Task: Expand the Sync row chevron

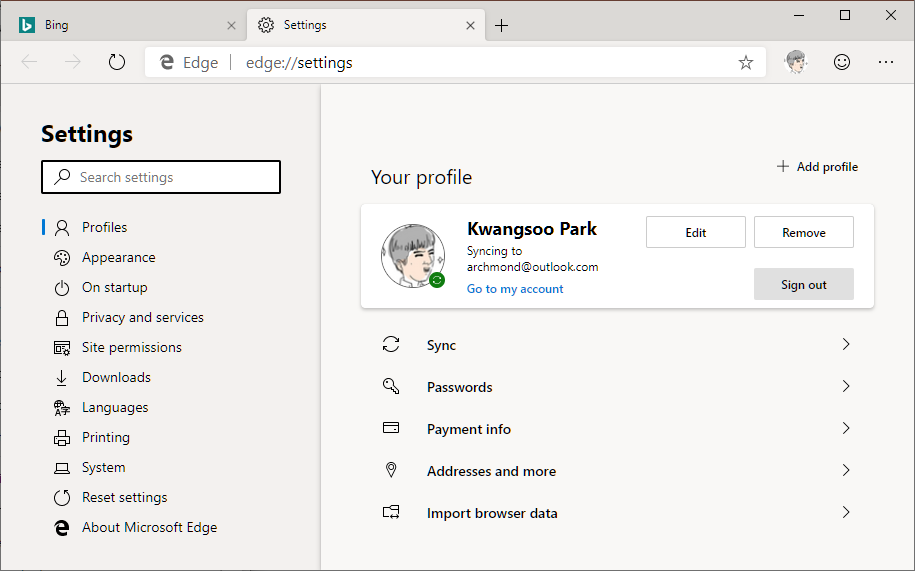Action: (846, 345)
